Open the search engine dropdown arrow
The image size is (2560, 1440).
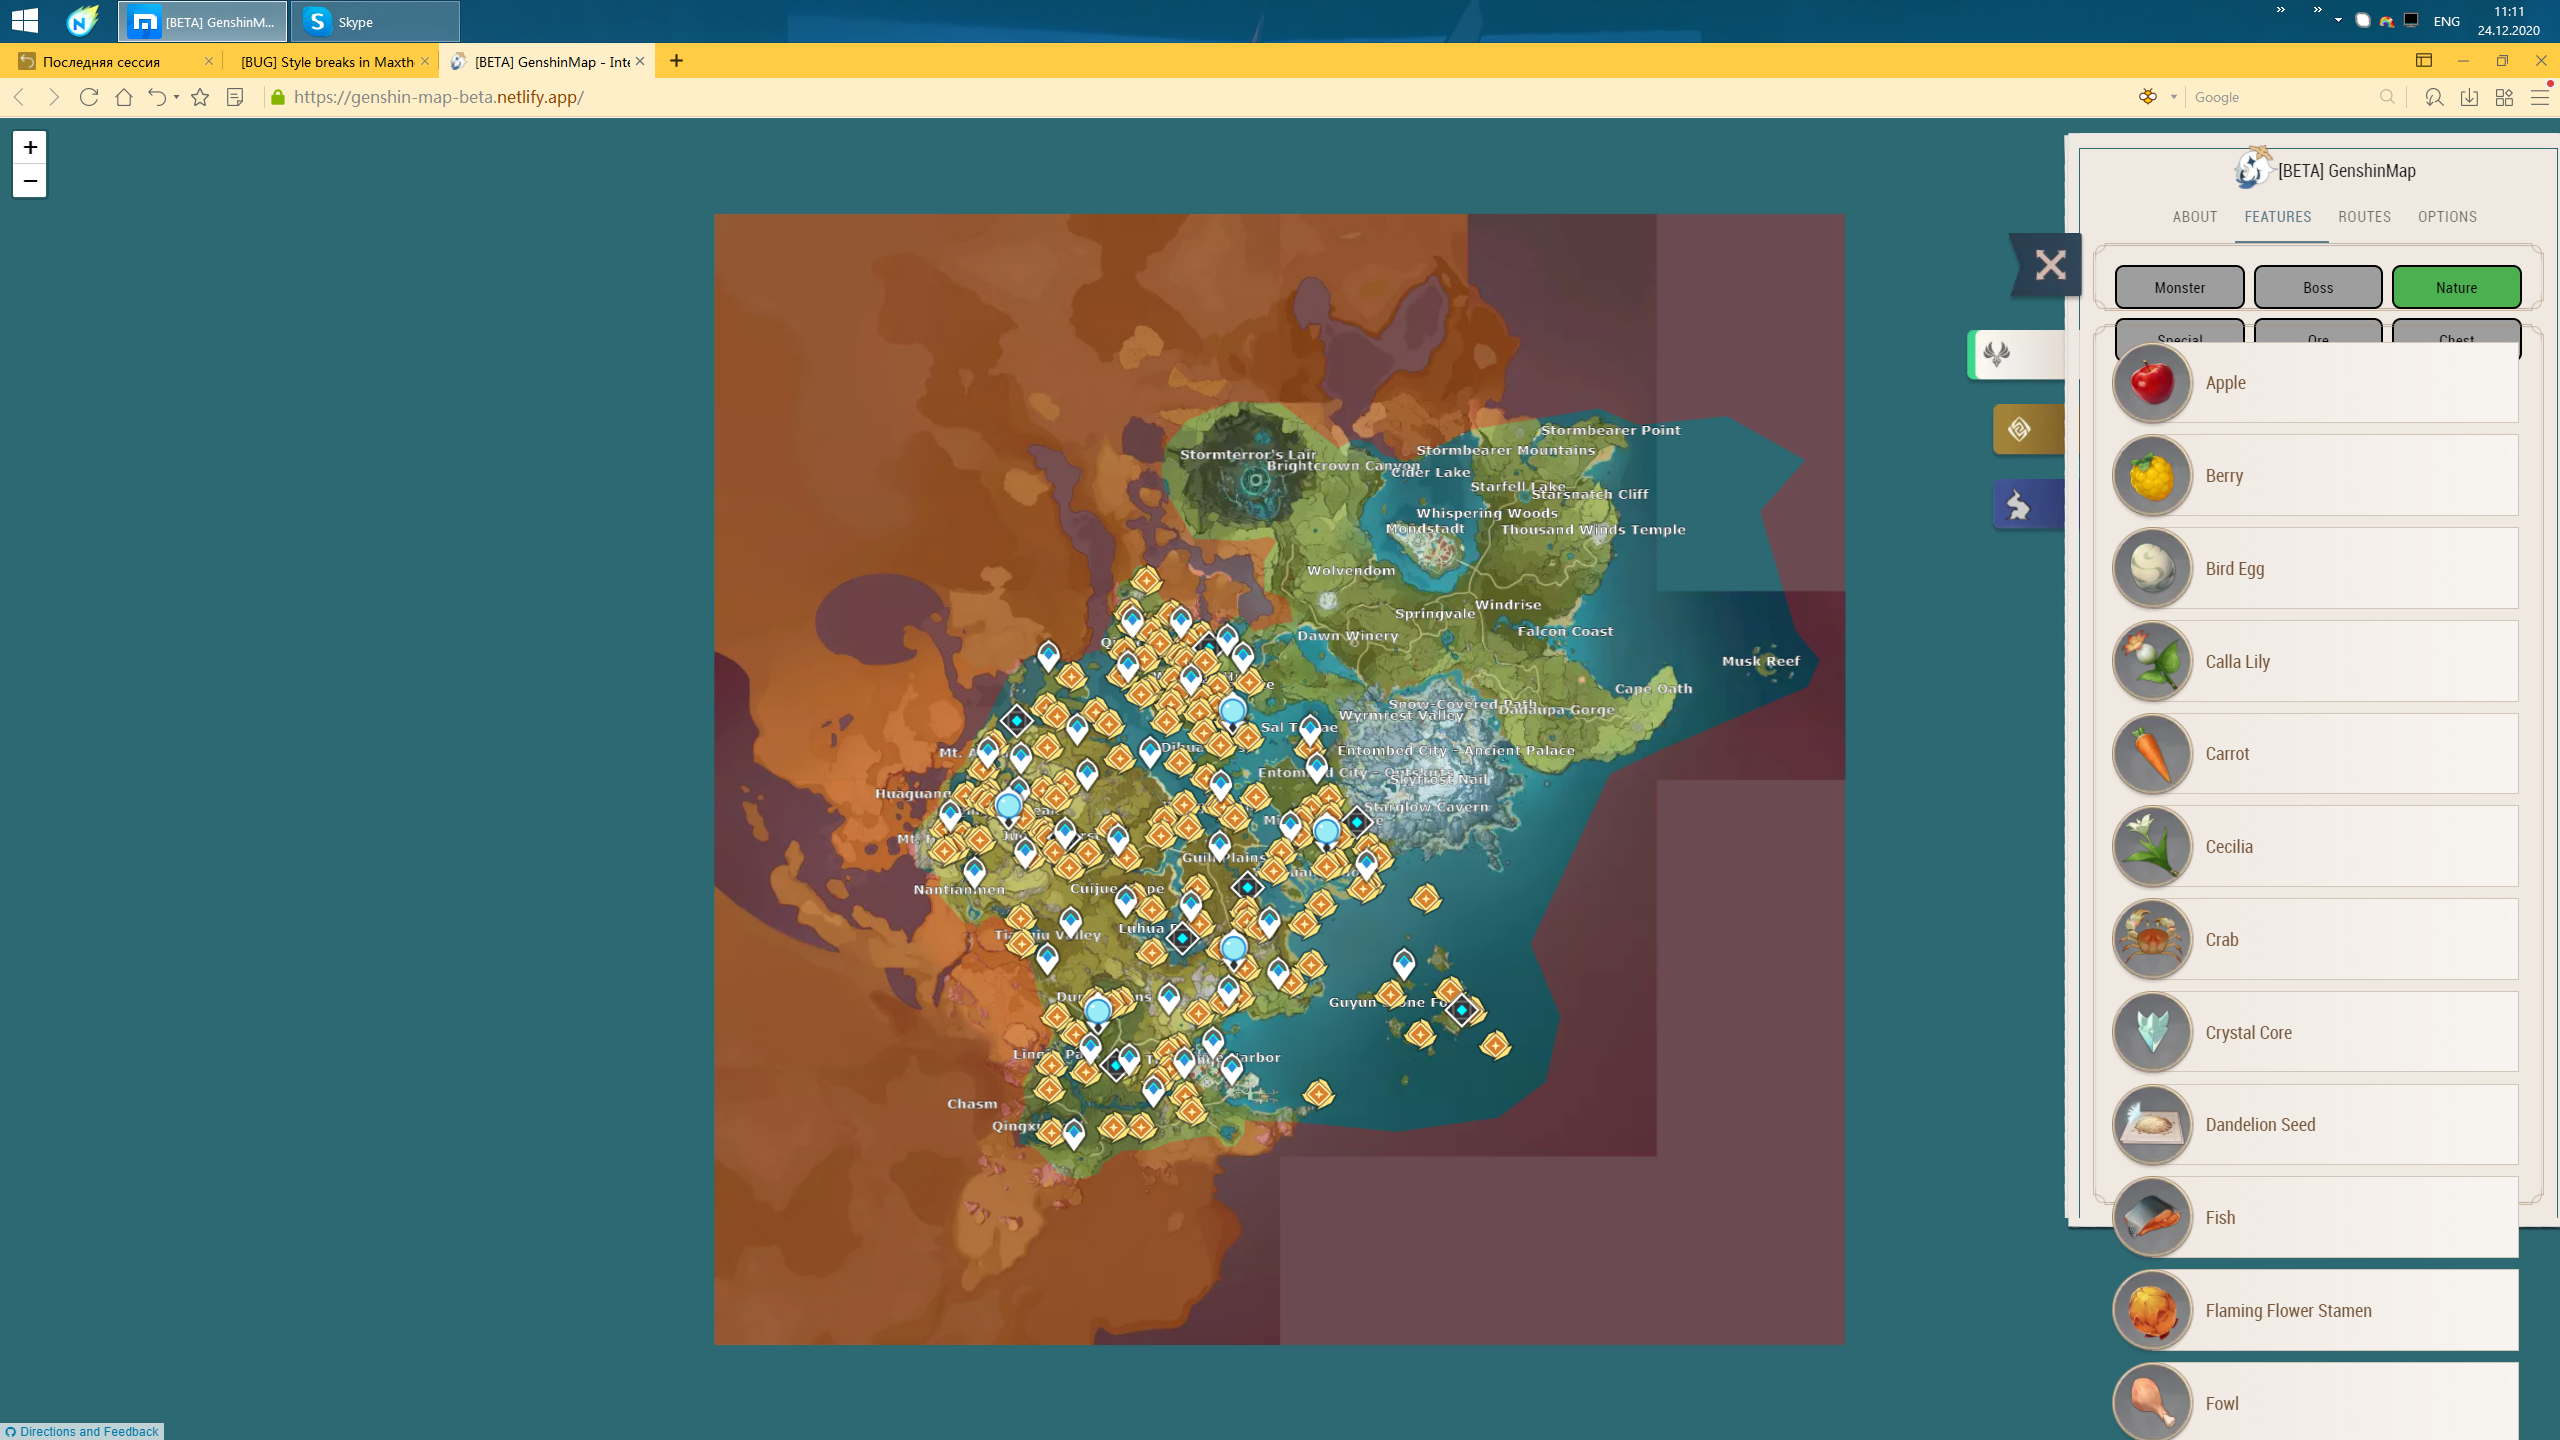2173,97
